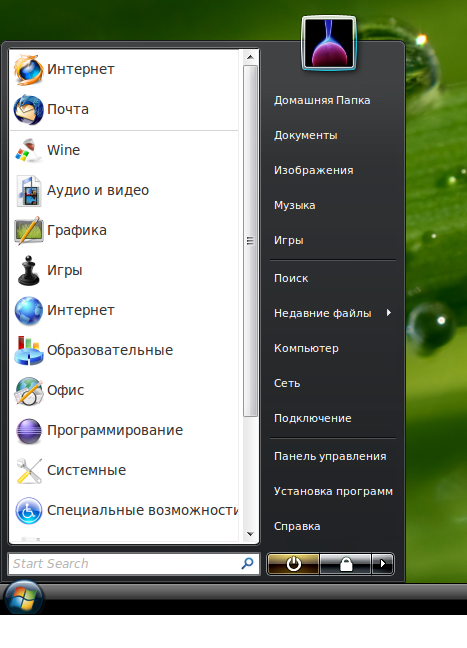Select the Образовательные label

(x=110, y=350)
